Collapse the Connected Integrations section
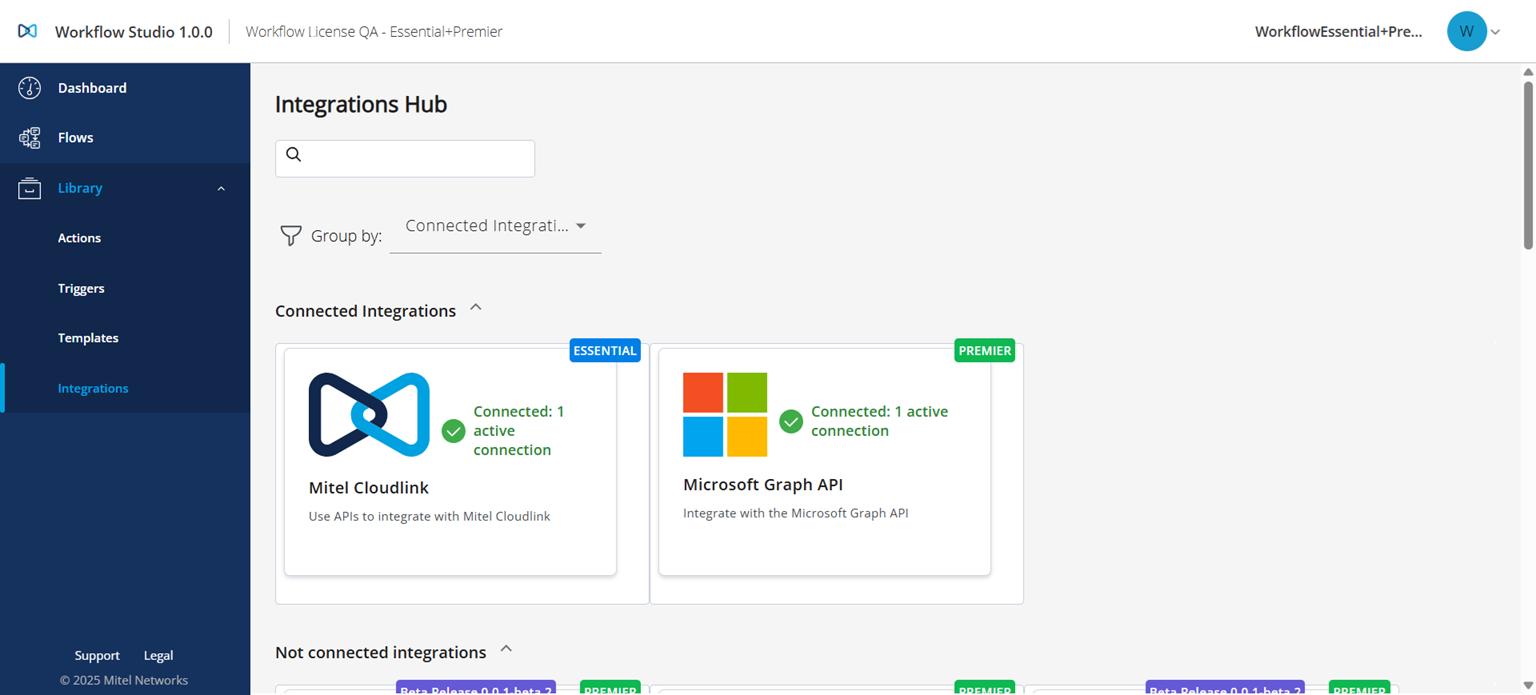Image resolution: width=1536 pixels, height=695 pixels. [476, 307]
